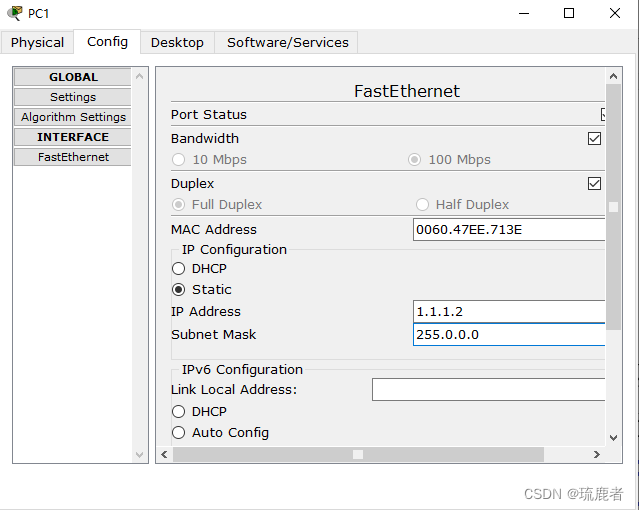The height and width of the screenshot is (510, 639).
Task: Click the PC1 window title icon
Action: 15,13
